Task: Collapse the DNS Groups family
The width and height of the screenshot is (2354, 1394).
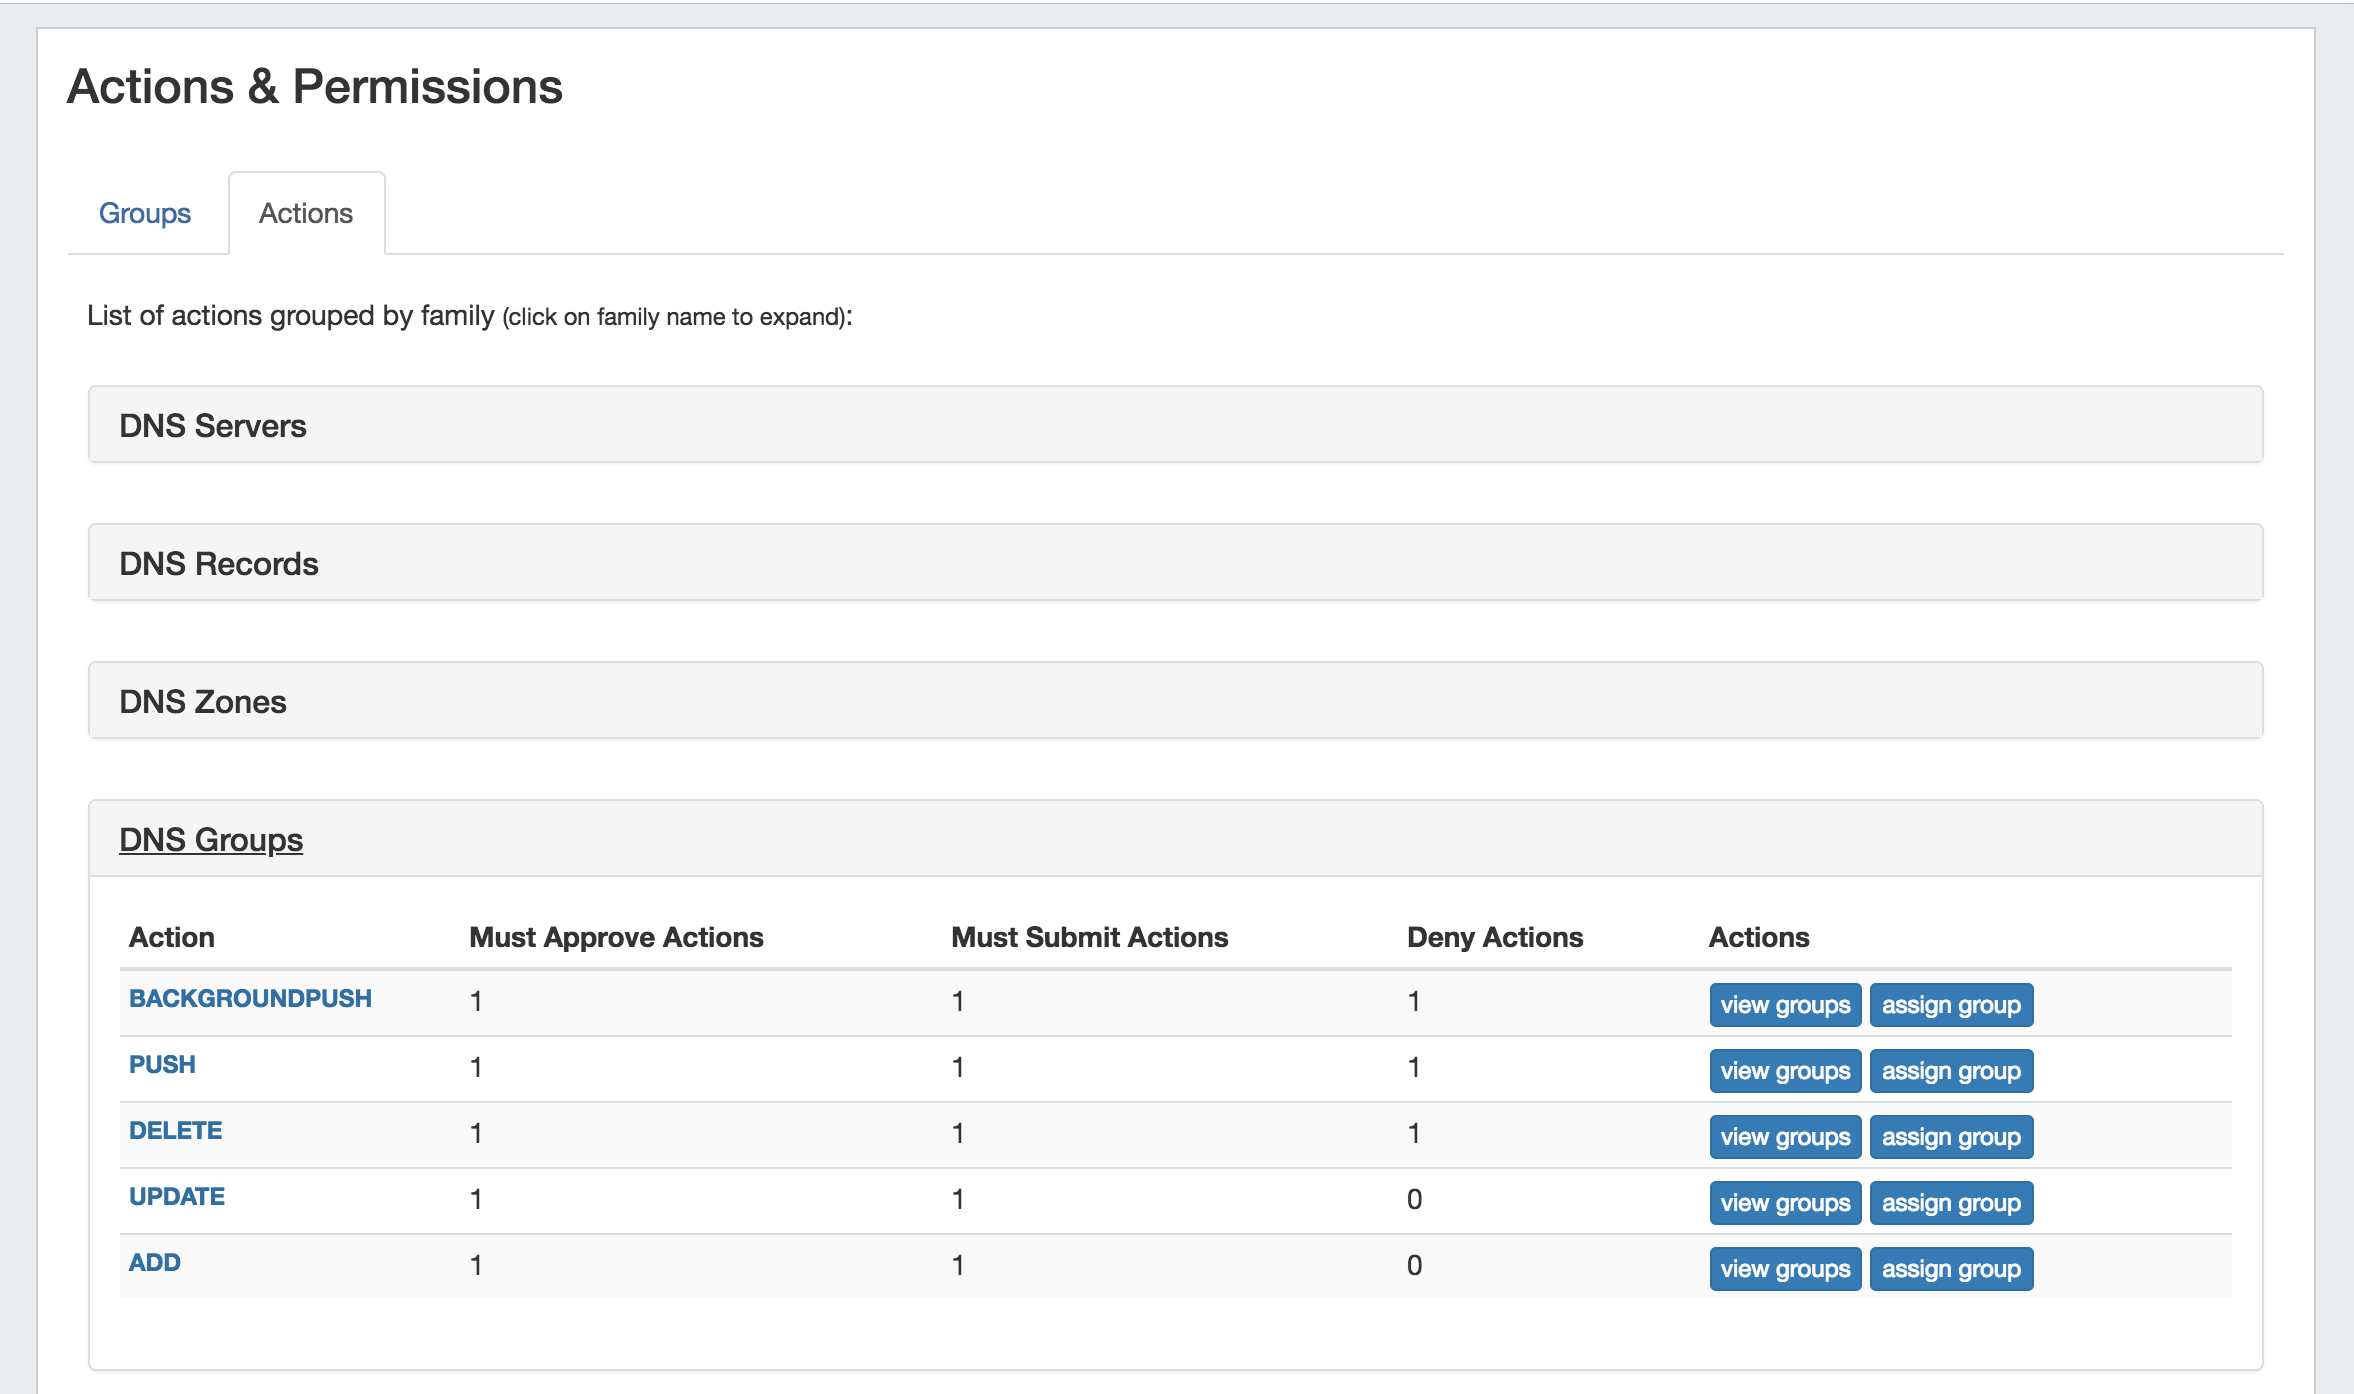Action: [x=211, y=840]
